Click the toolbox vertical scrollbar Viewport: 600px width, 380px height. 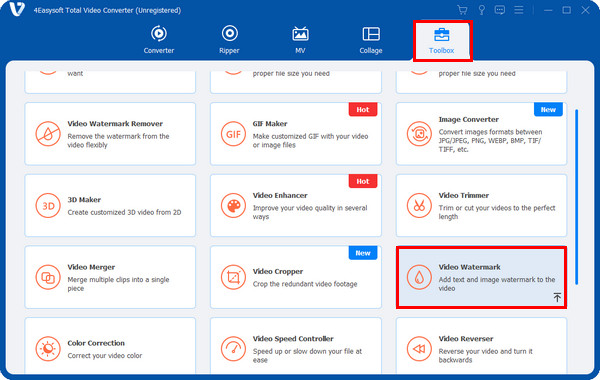(x=576, y=197)
